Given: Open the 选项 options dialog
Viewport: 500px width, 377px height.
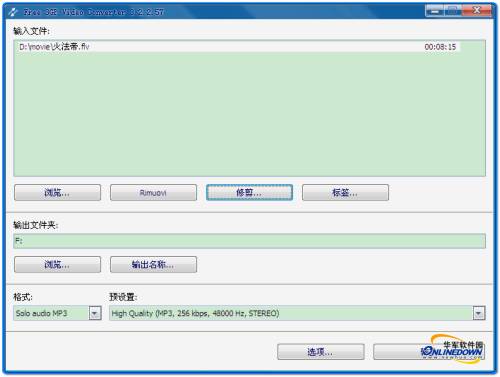Looking at the screenshot, I should pyautogui.click(x=320, y=352).
